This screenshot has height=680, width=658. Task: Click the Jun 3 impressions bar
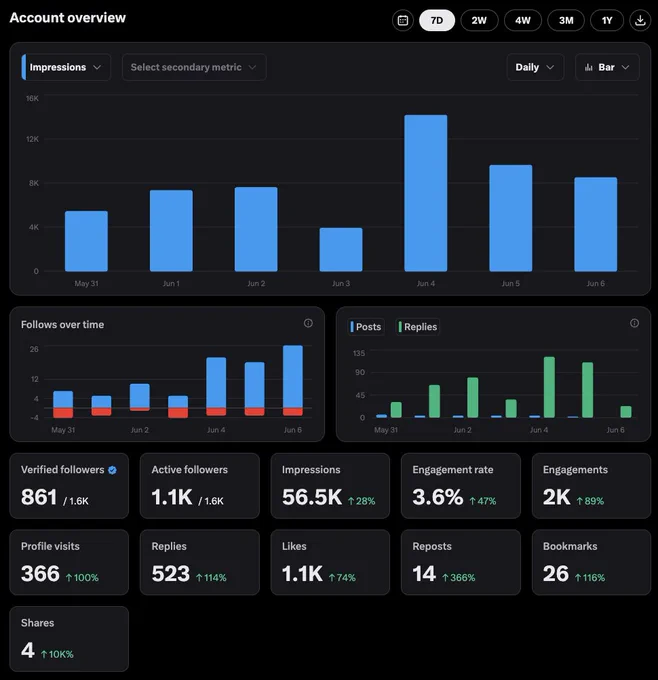[x=341, y=249]
